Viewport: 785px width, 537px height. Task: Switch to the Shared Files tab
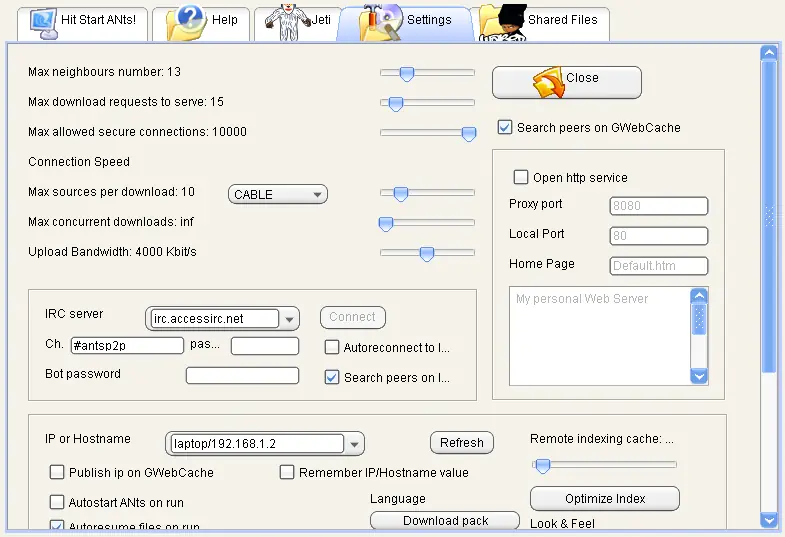click(x=540, y=24)
